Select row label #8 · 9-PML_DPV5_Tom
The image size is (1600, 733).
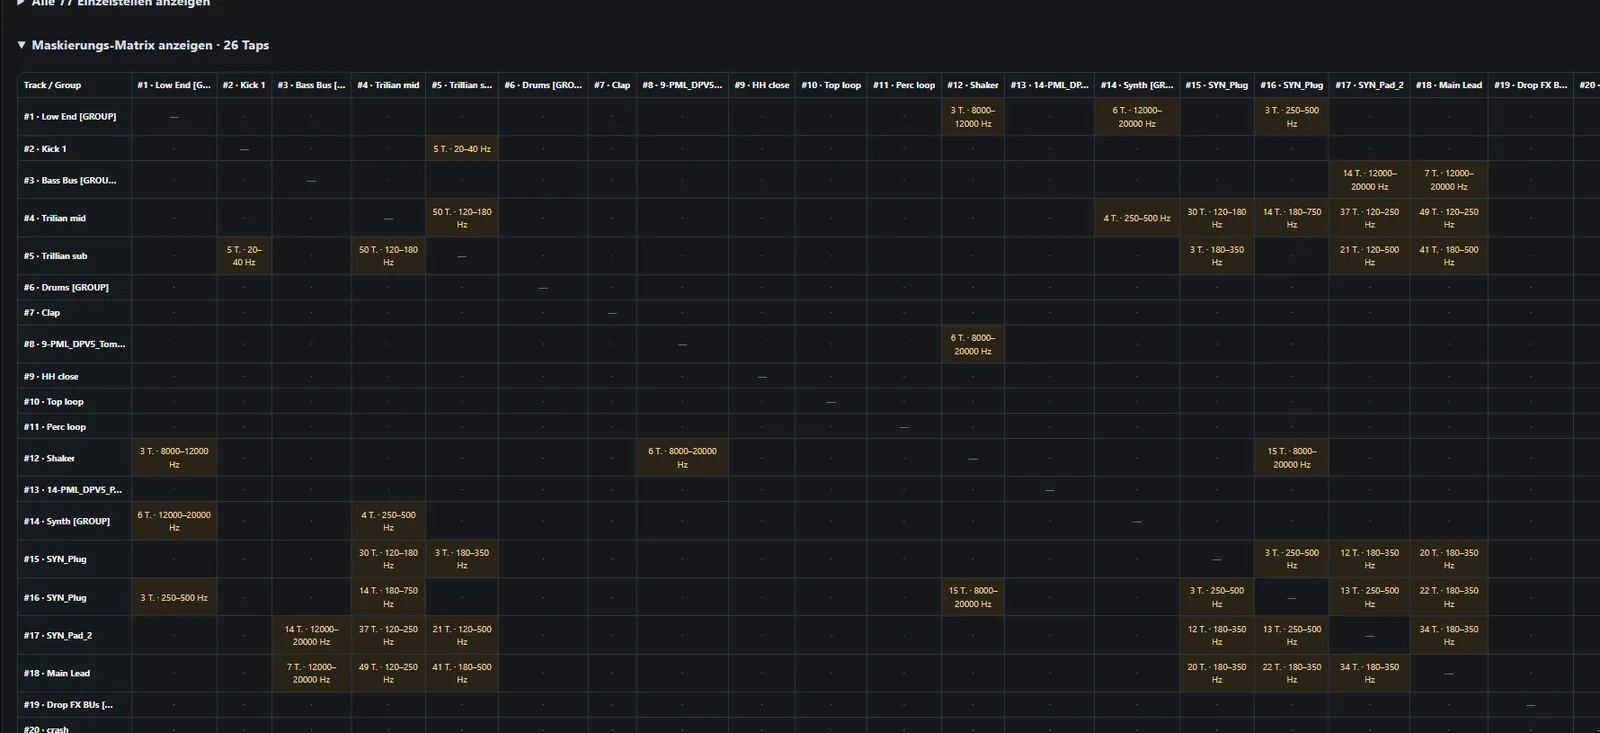point(74,344)
